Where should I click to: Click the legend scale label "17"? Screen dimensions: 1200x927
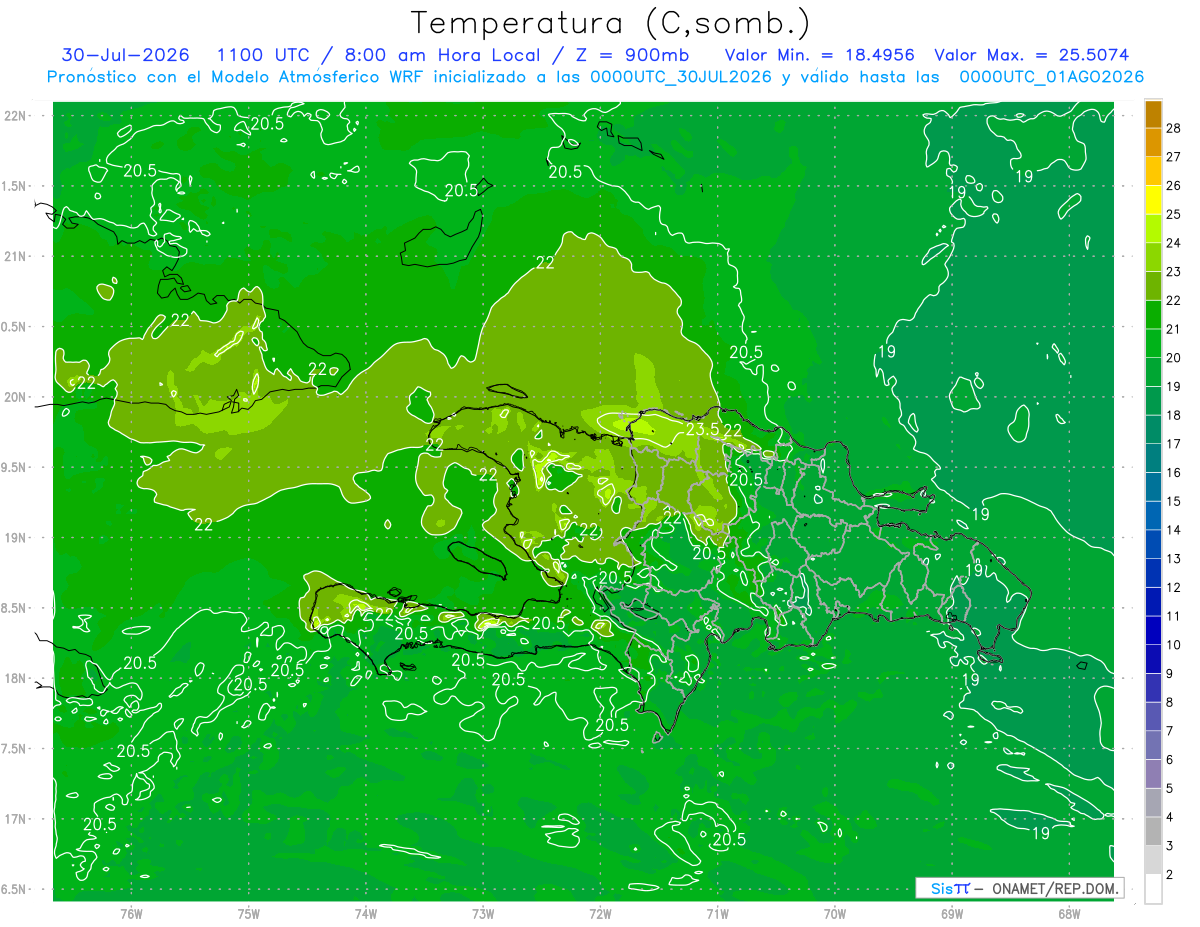point(1174,444)
